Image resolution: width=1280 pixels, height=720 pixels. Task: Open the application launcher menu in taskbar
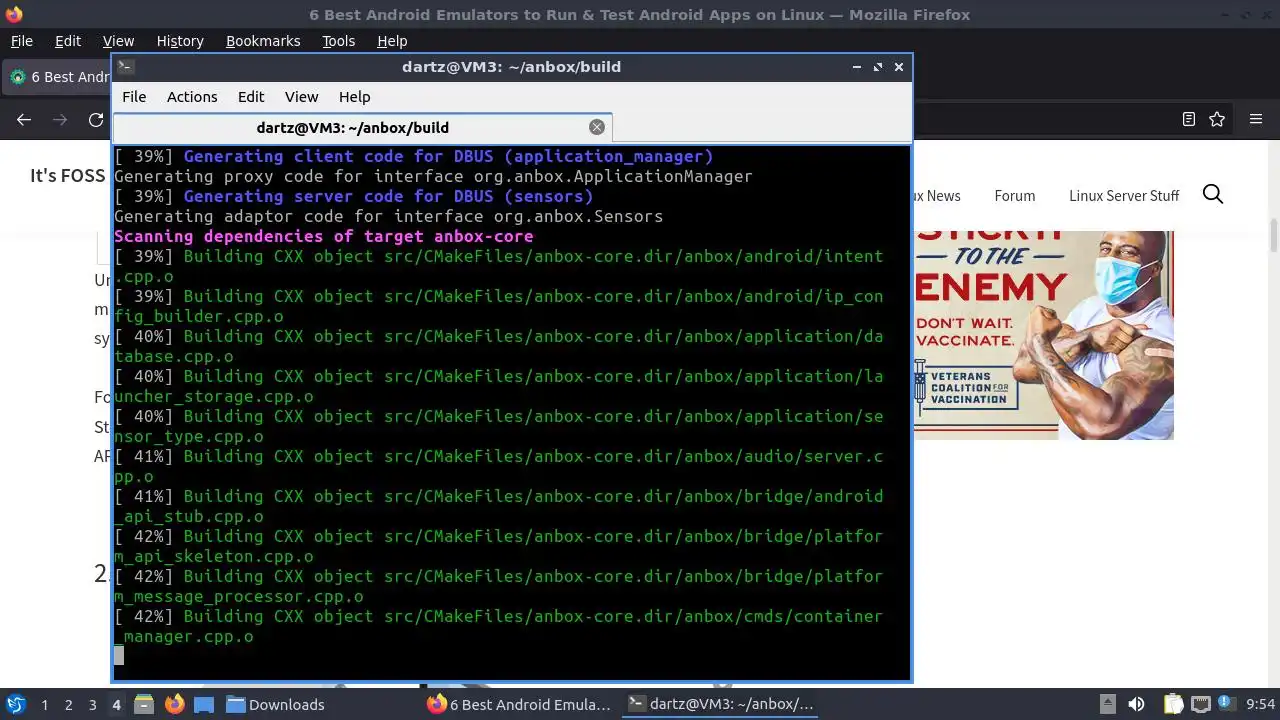15,704
